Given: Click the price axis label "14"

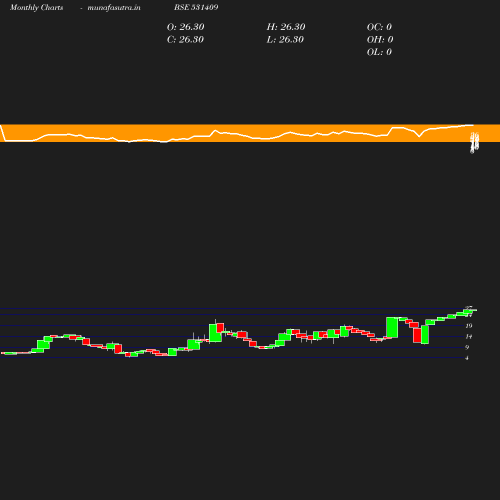Looking at the screenshot, I should tap(469, 336).
